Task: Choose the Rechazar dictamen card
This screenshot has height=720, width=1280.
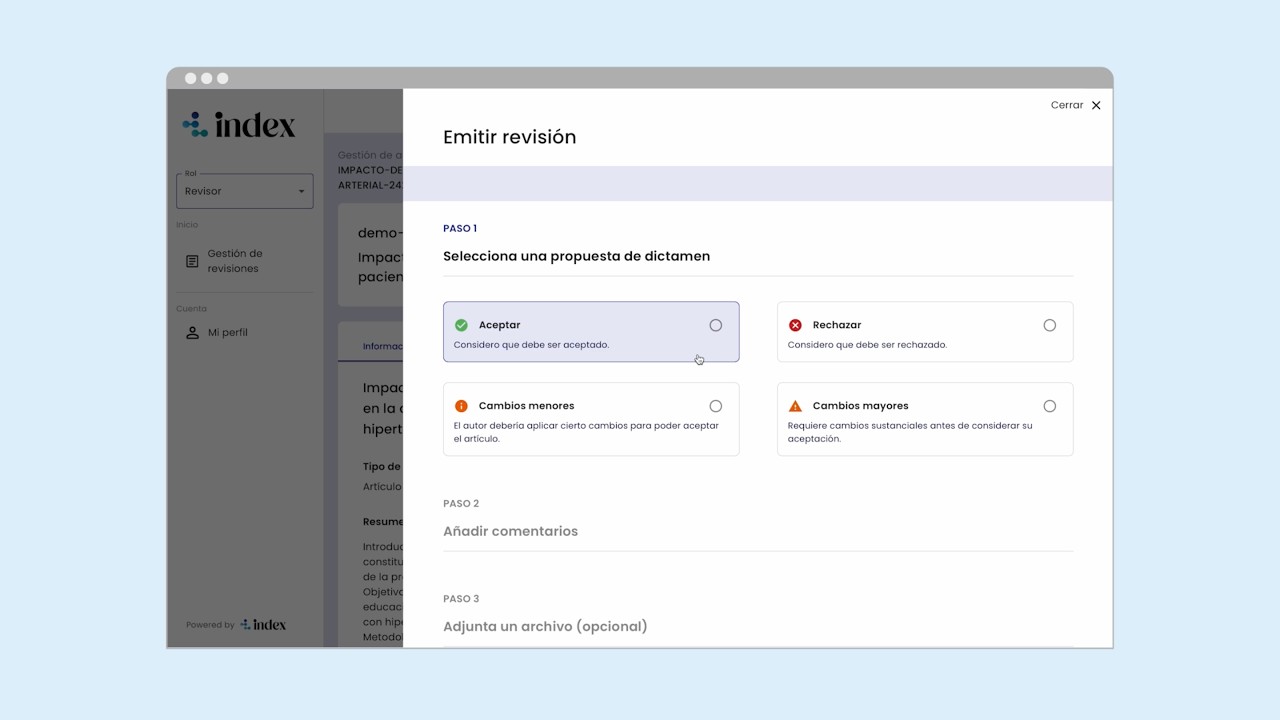Action: pos(925,332)
